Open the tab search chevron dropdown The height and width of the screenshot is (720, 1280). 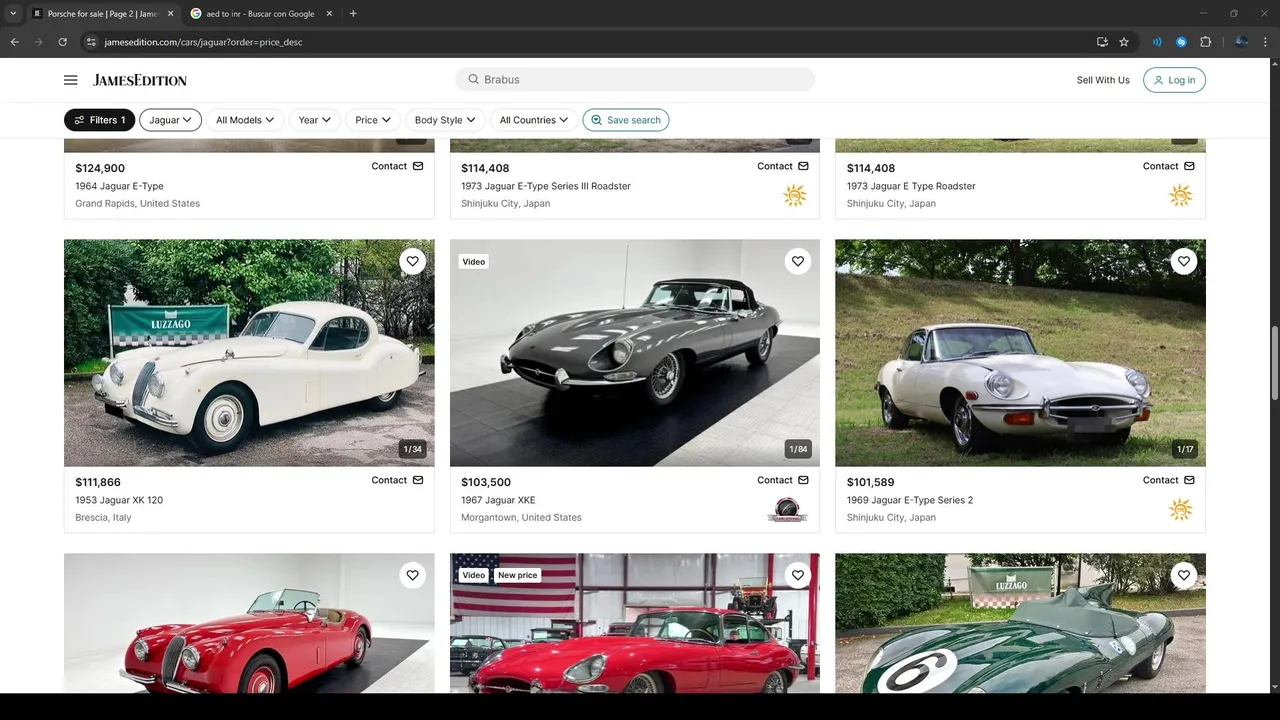[x=13, y=14]
